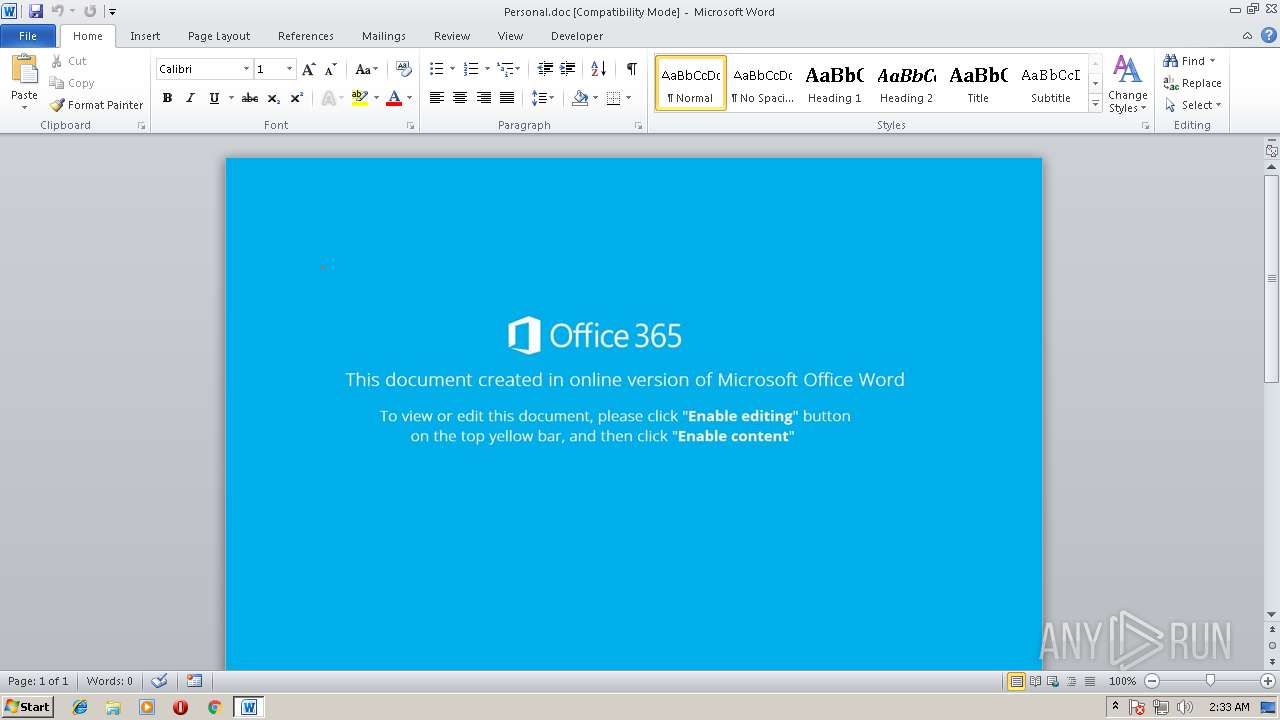Apply superscript formatting
Screen dimensions: 1280x720
[297, 98]
